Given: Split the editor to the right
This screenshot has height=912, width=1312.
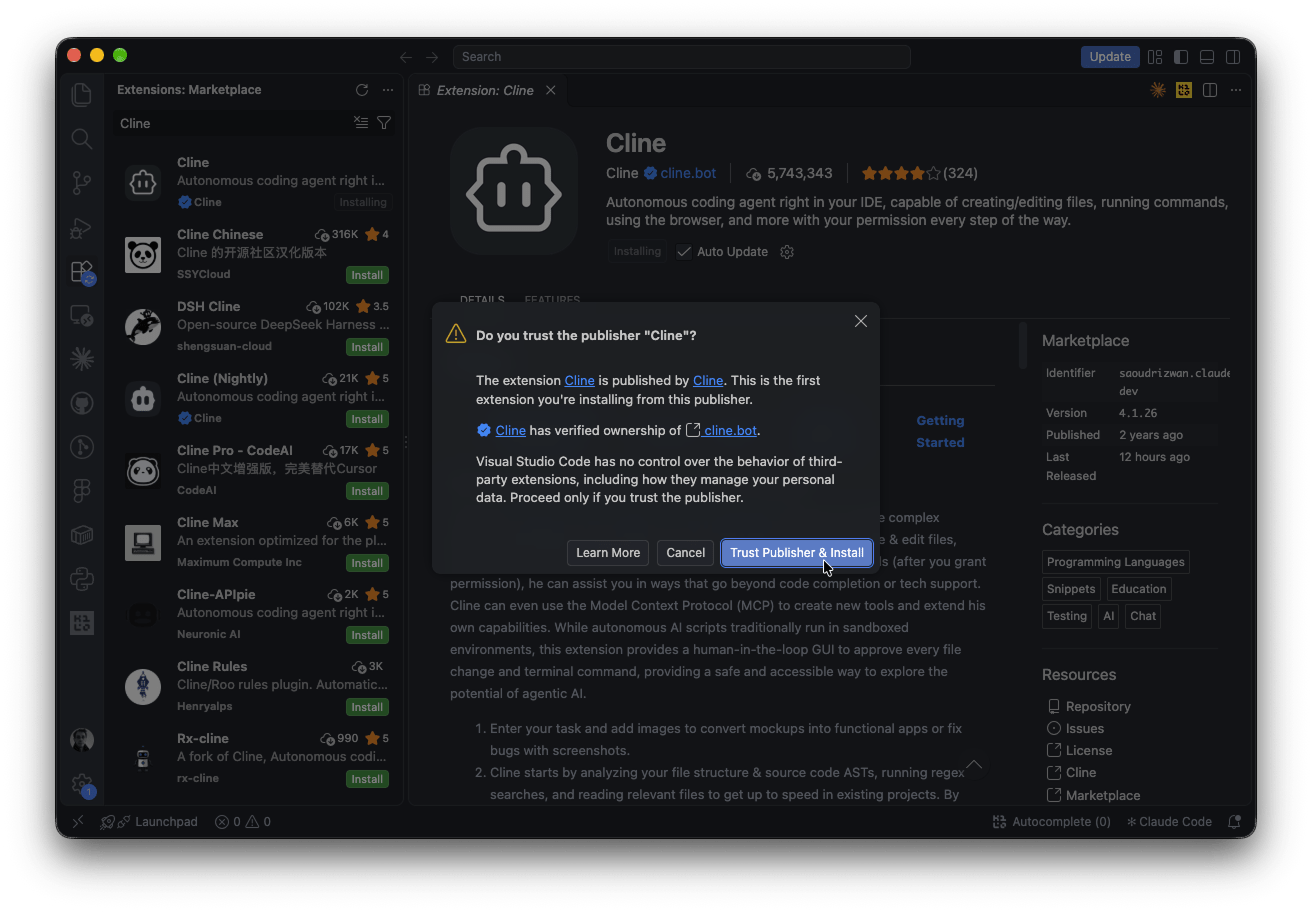Looking at the screenshot, I should point(1210,90).
